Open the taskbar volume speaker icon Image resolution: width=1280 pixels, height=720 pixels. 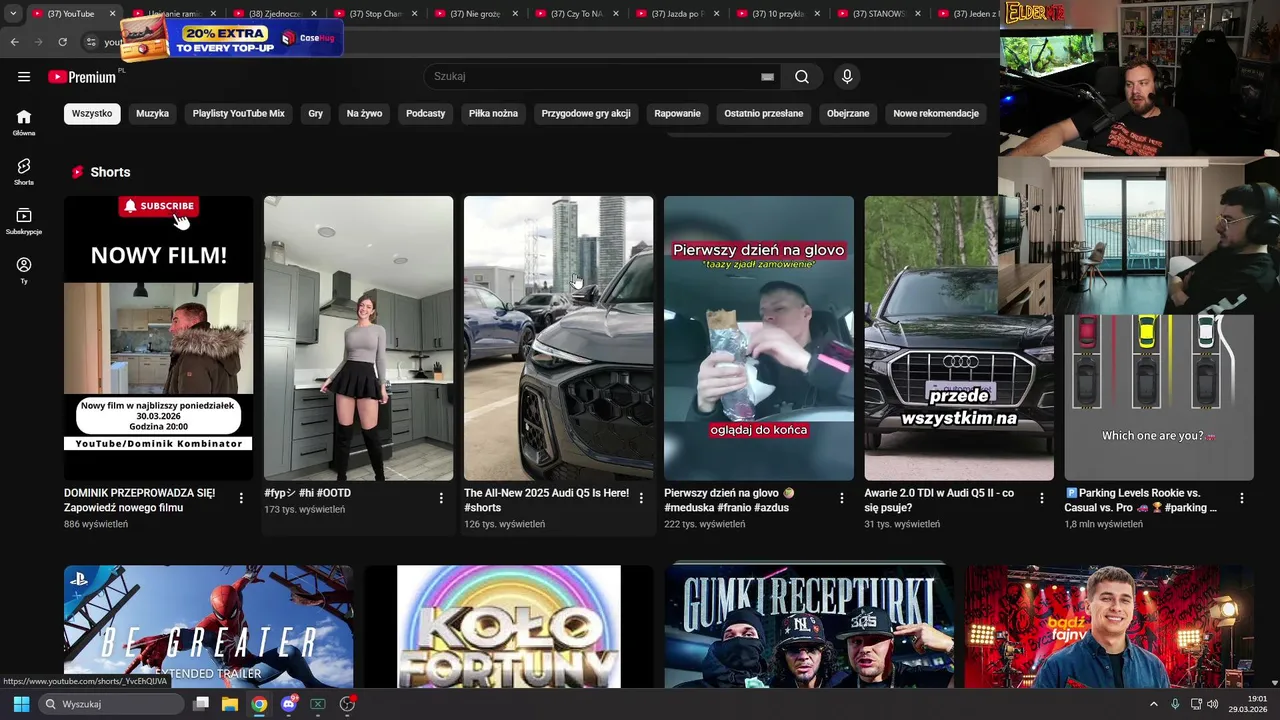(1212, 704)
